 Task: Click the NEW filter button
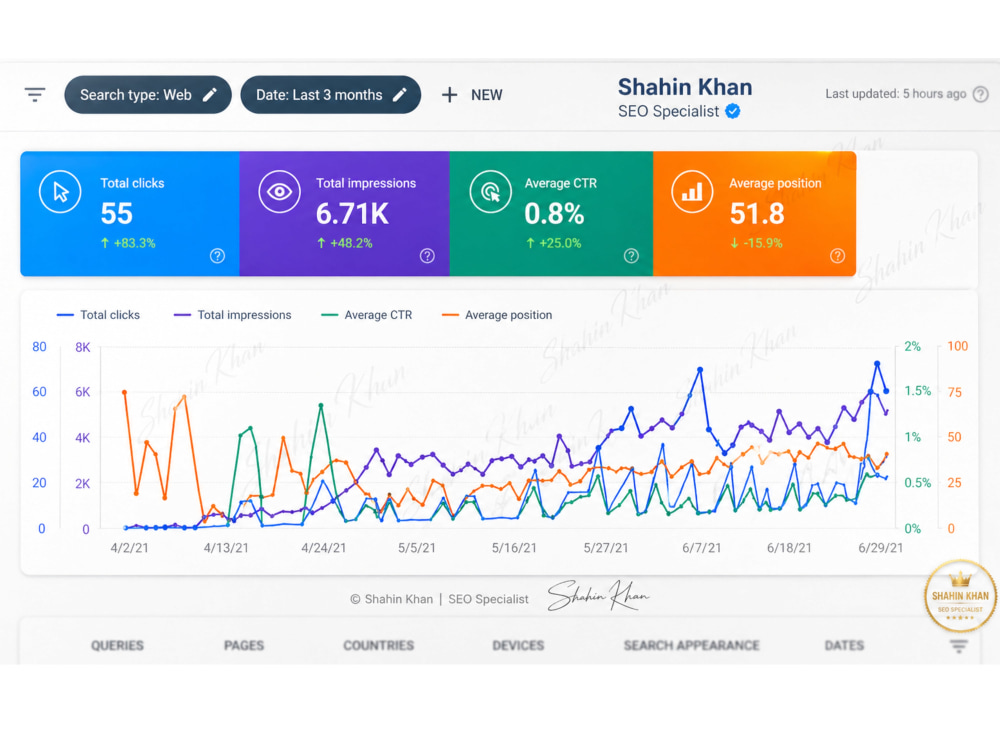tap(473, 95)
